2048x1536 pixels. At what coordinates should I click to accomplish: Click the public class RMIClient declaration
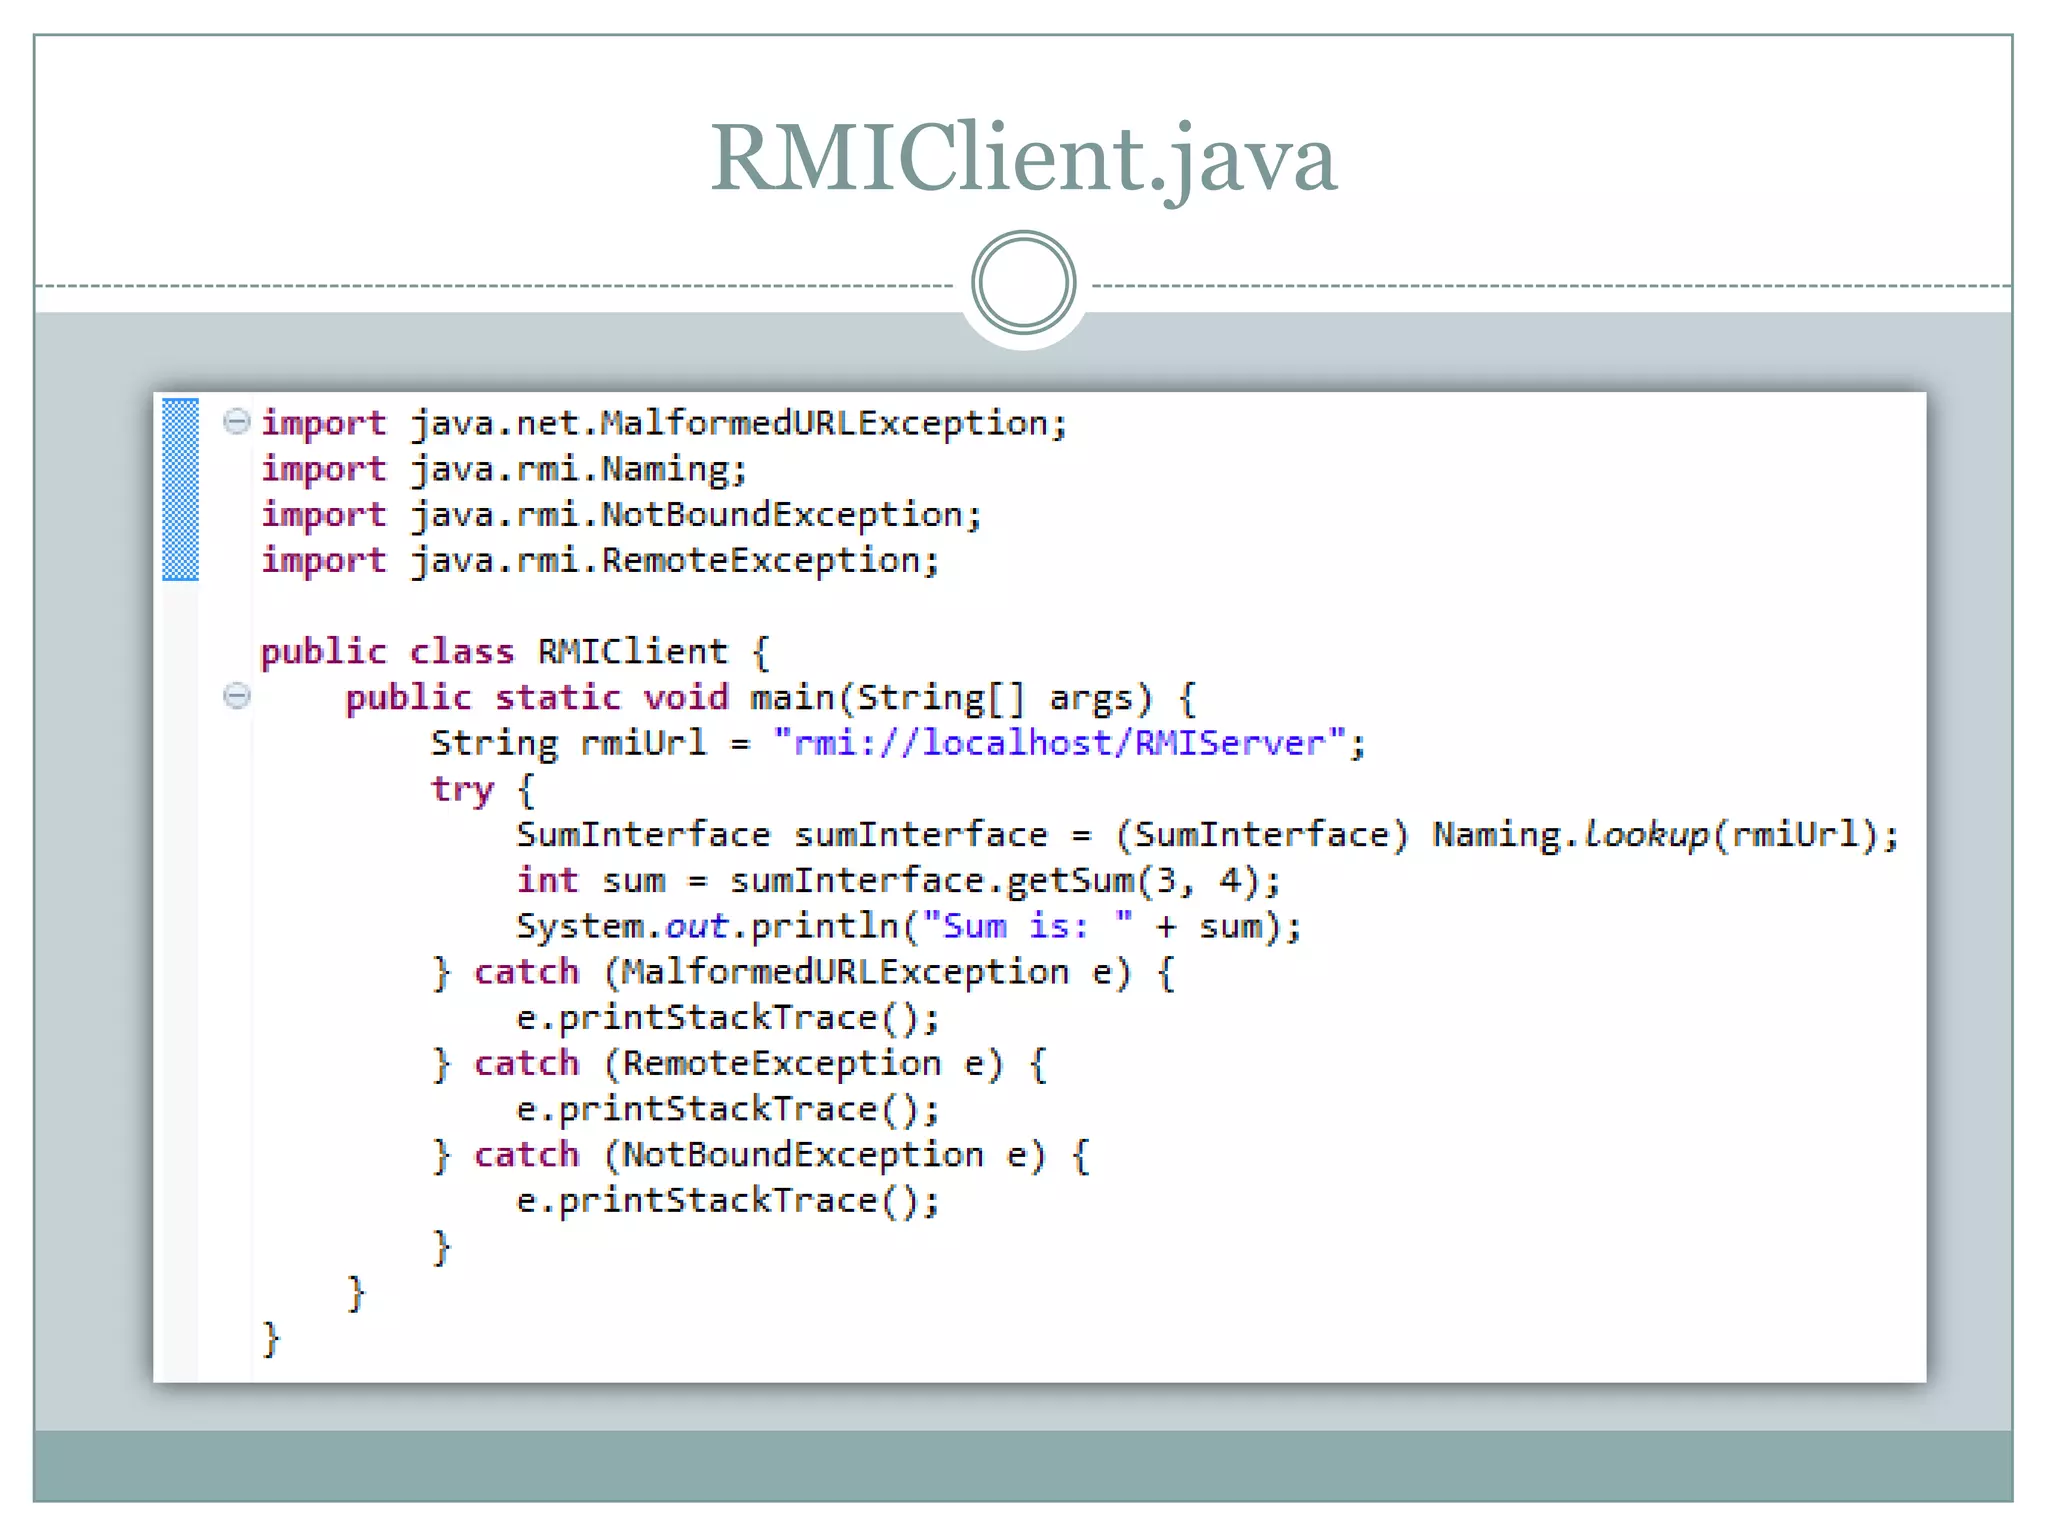515,652
